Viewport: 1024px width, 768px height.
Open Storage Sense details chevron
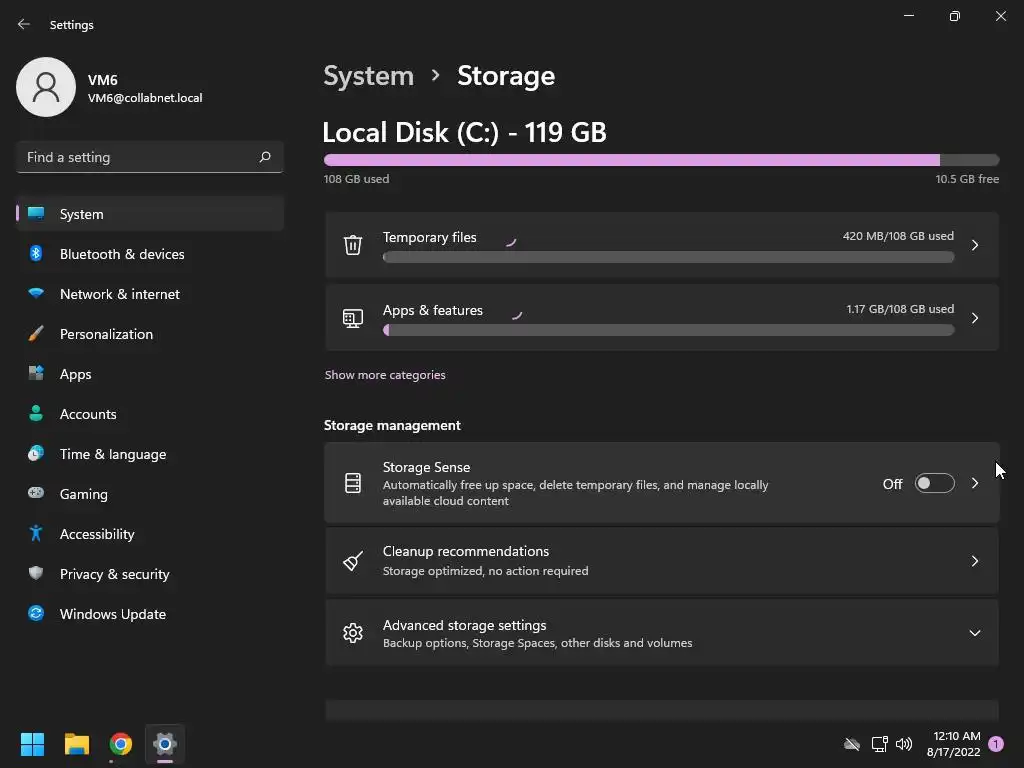pyautogui.click(x=975, y=484)
